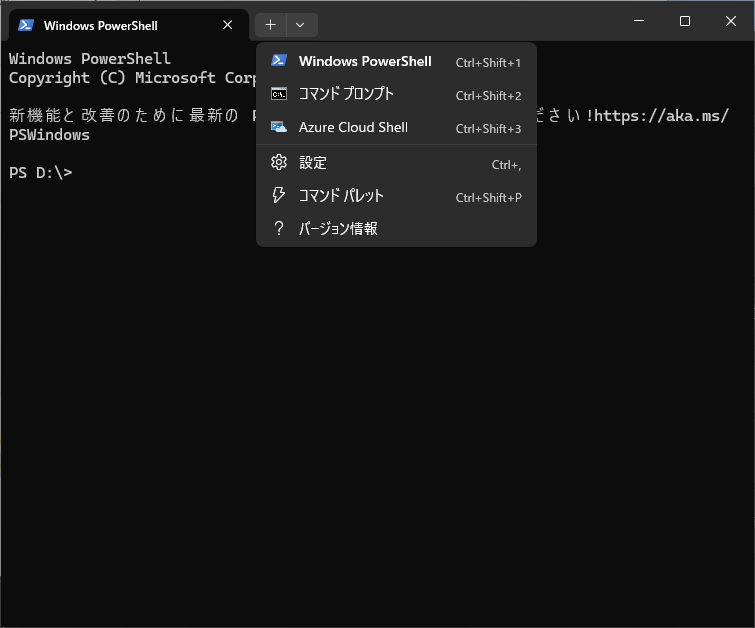Close the terminal window
The image size is (755, 628).
pyautogui.click(x=730, y=21)
